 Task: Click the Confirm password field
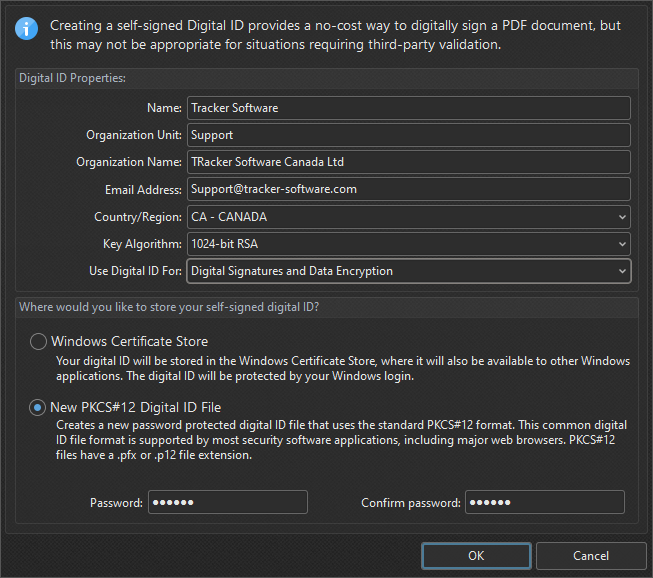[545, 502]
